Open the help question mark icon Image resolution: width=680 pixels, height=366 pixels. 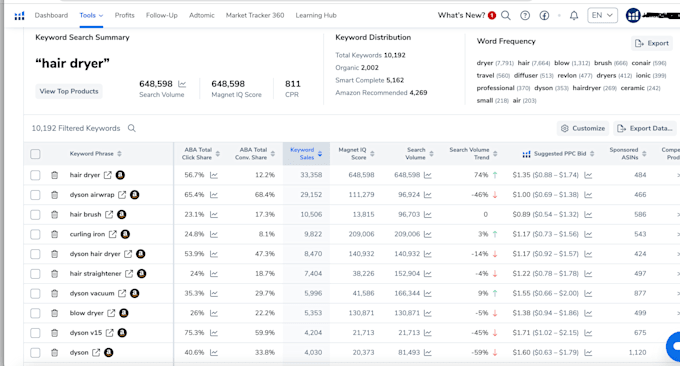(525, 16)
